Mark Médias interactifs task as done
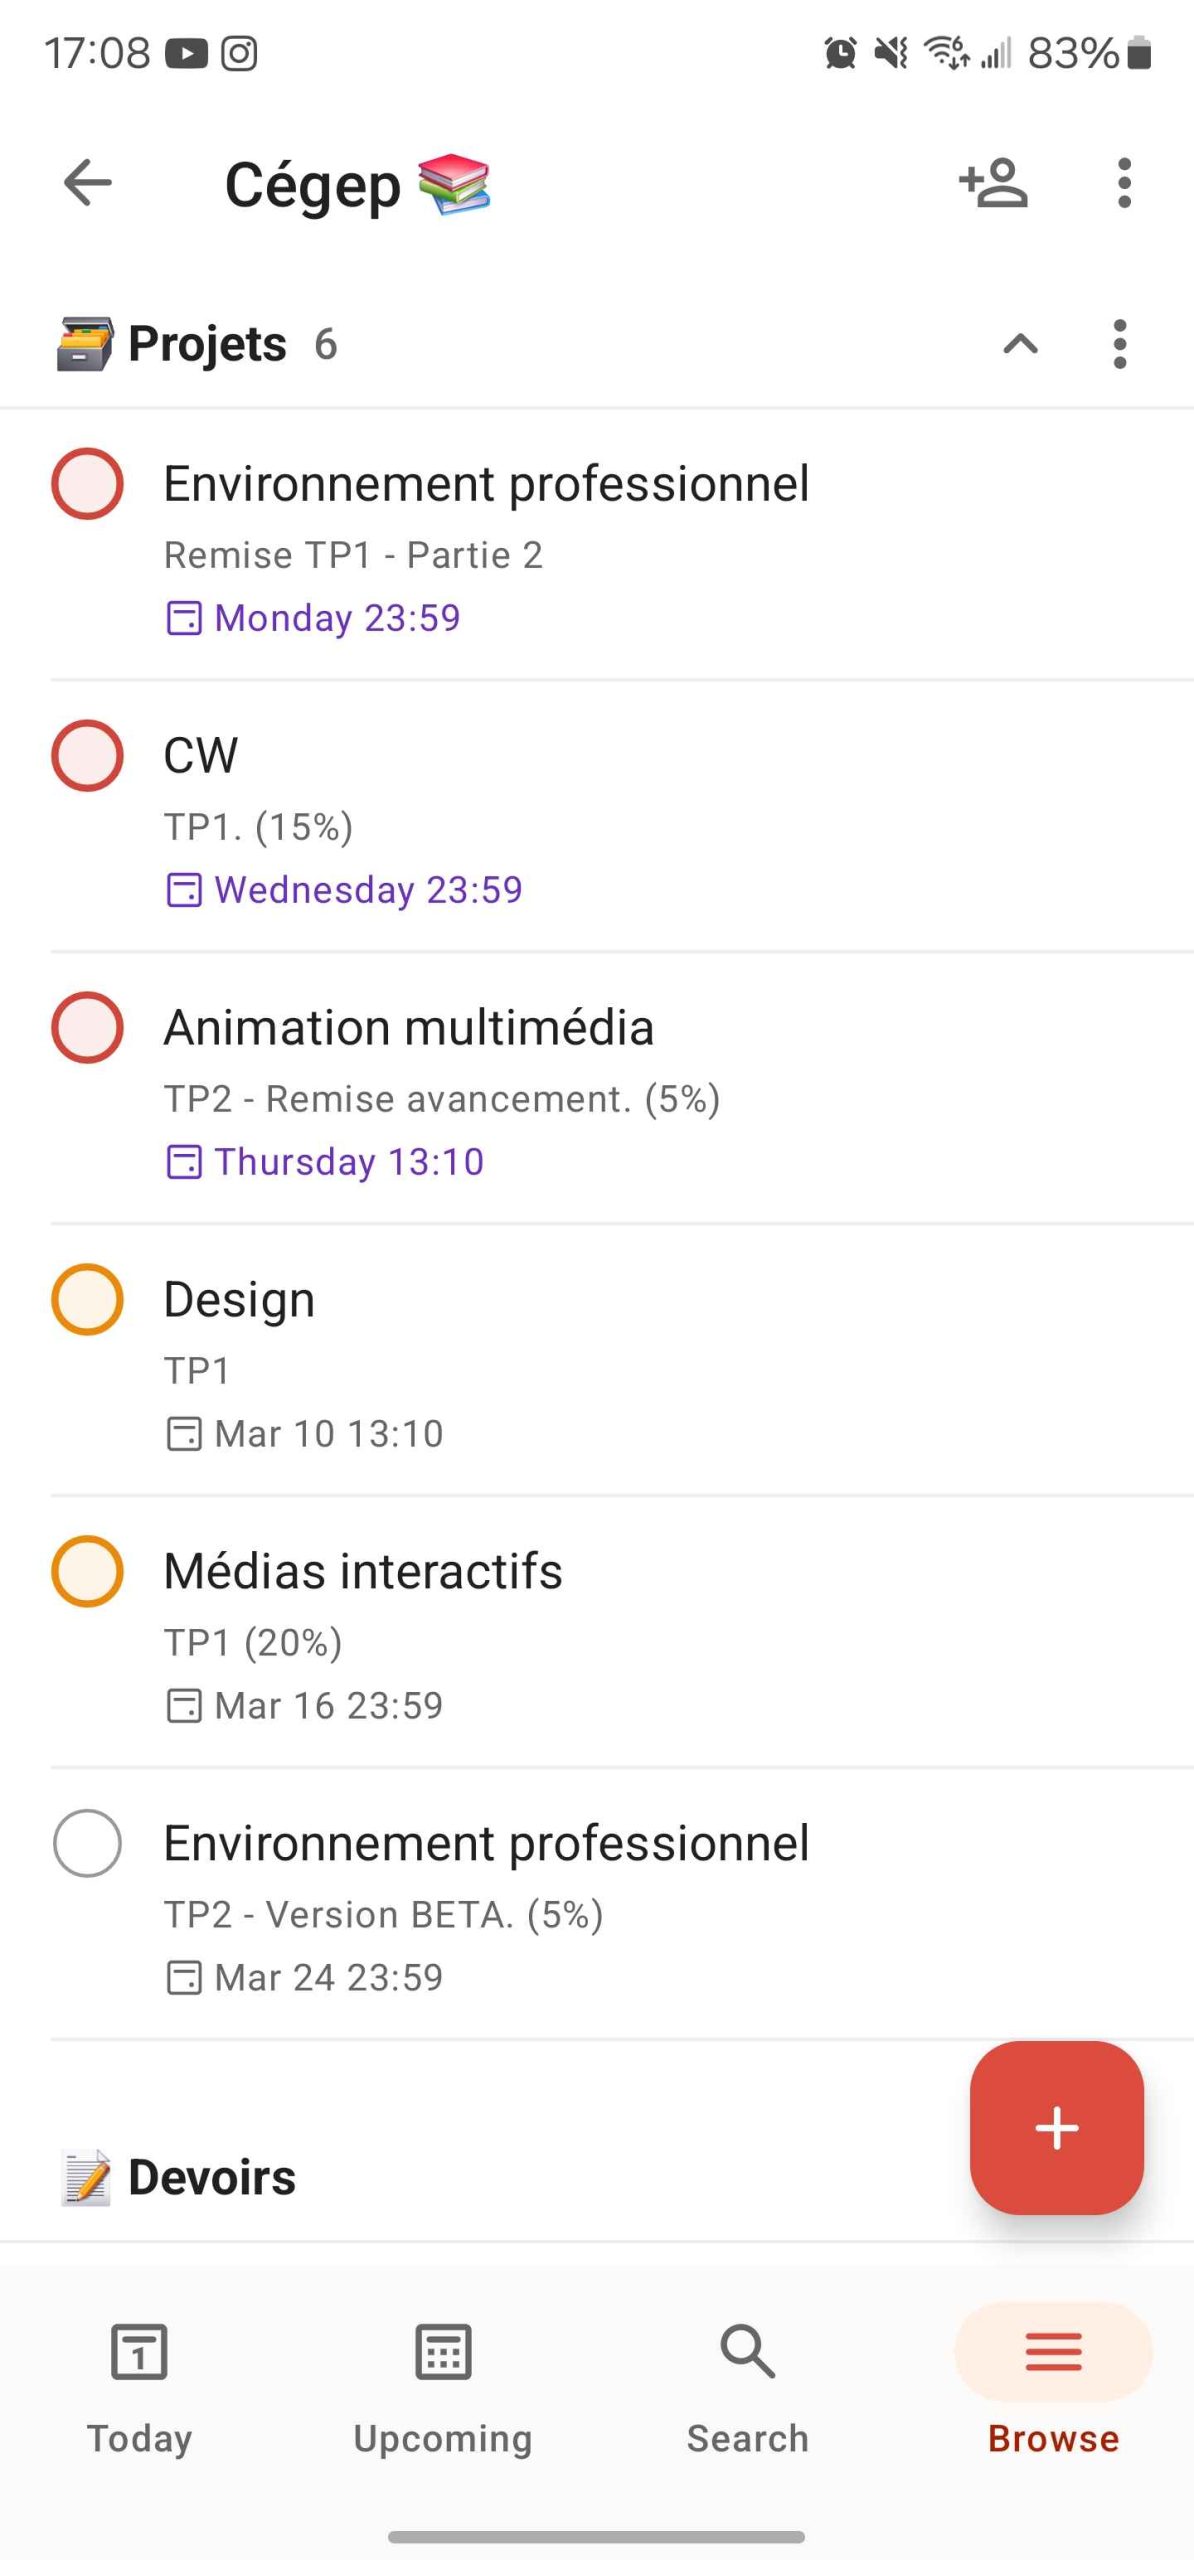The width and height of the screenshot is (1194, 2560). point(88,1572)
